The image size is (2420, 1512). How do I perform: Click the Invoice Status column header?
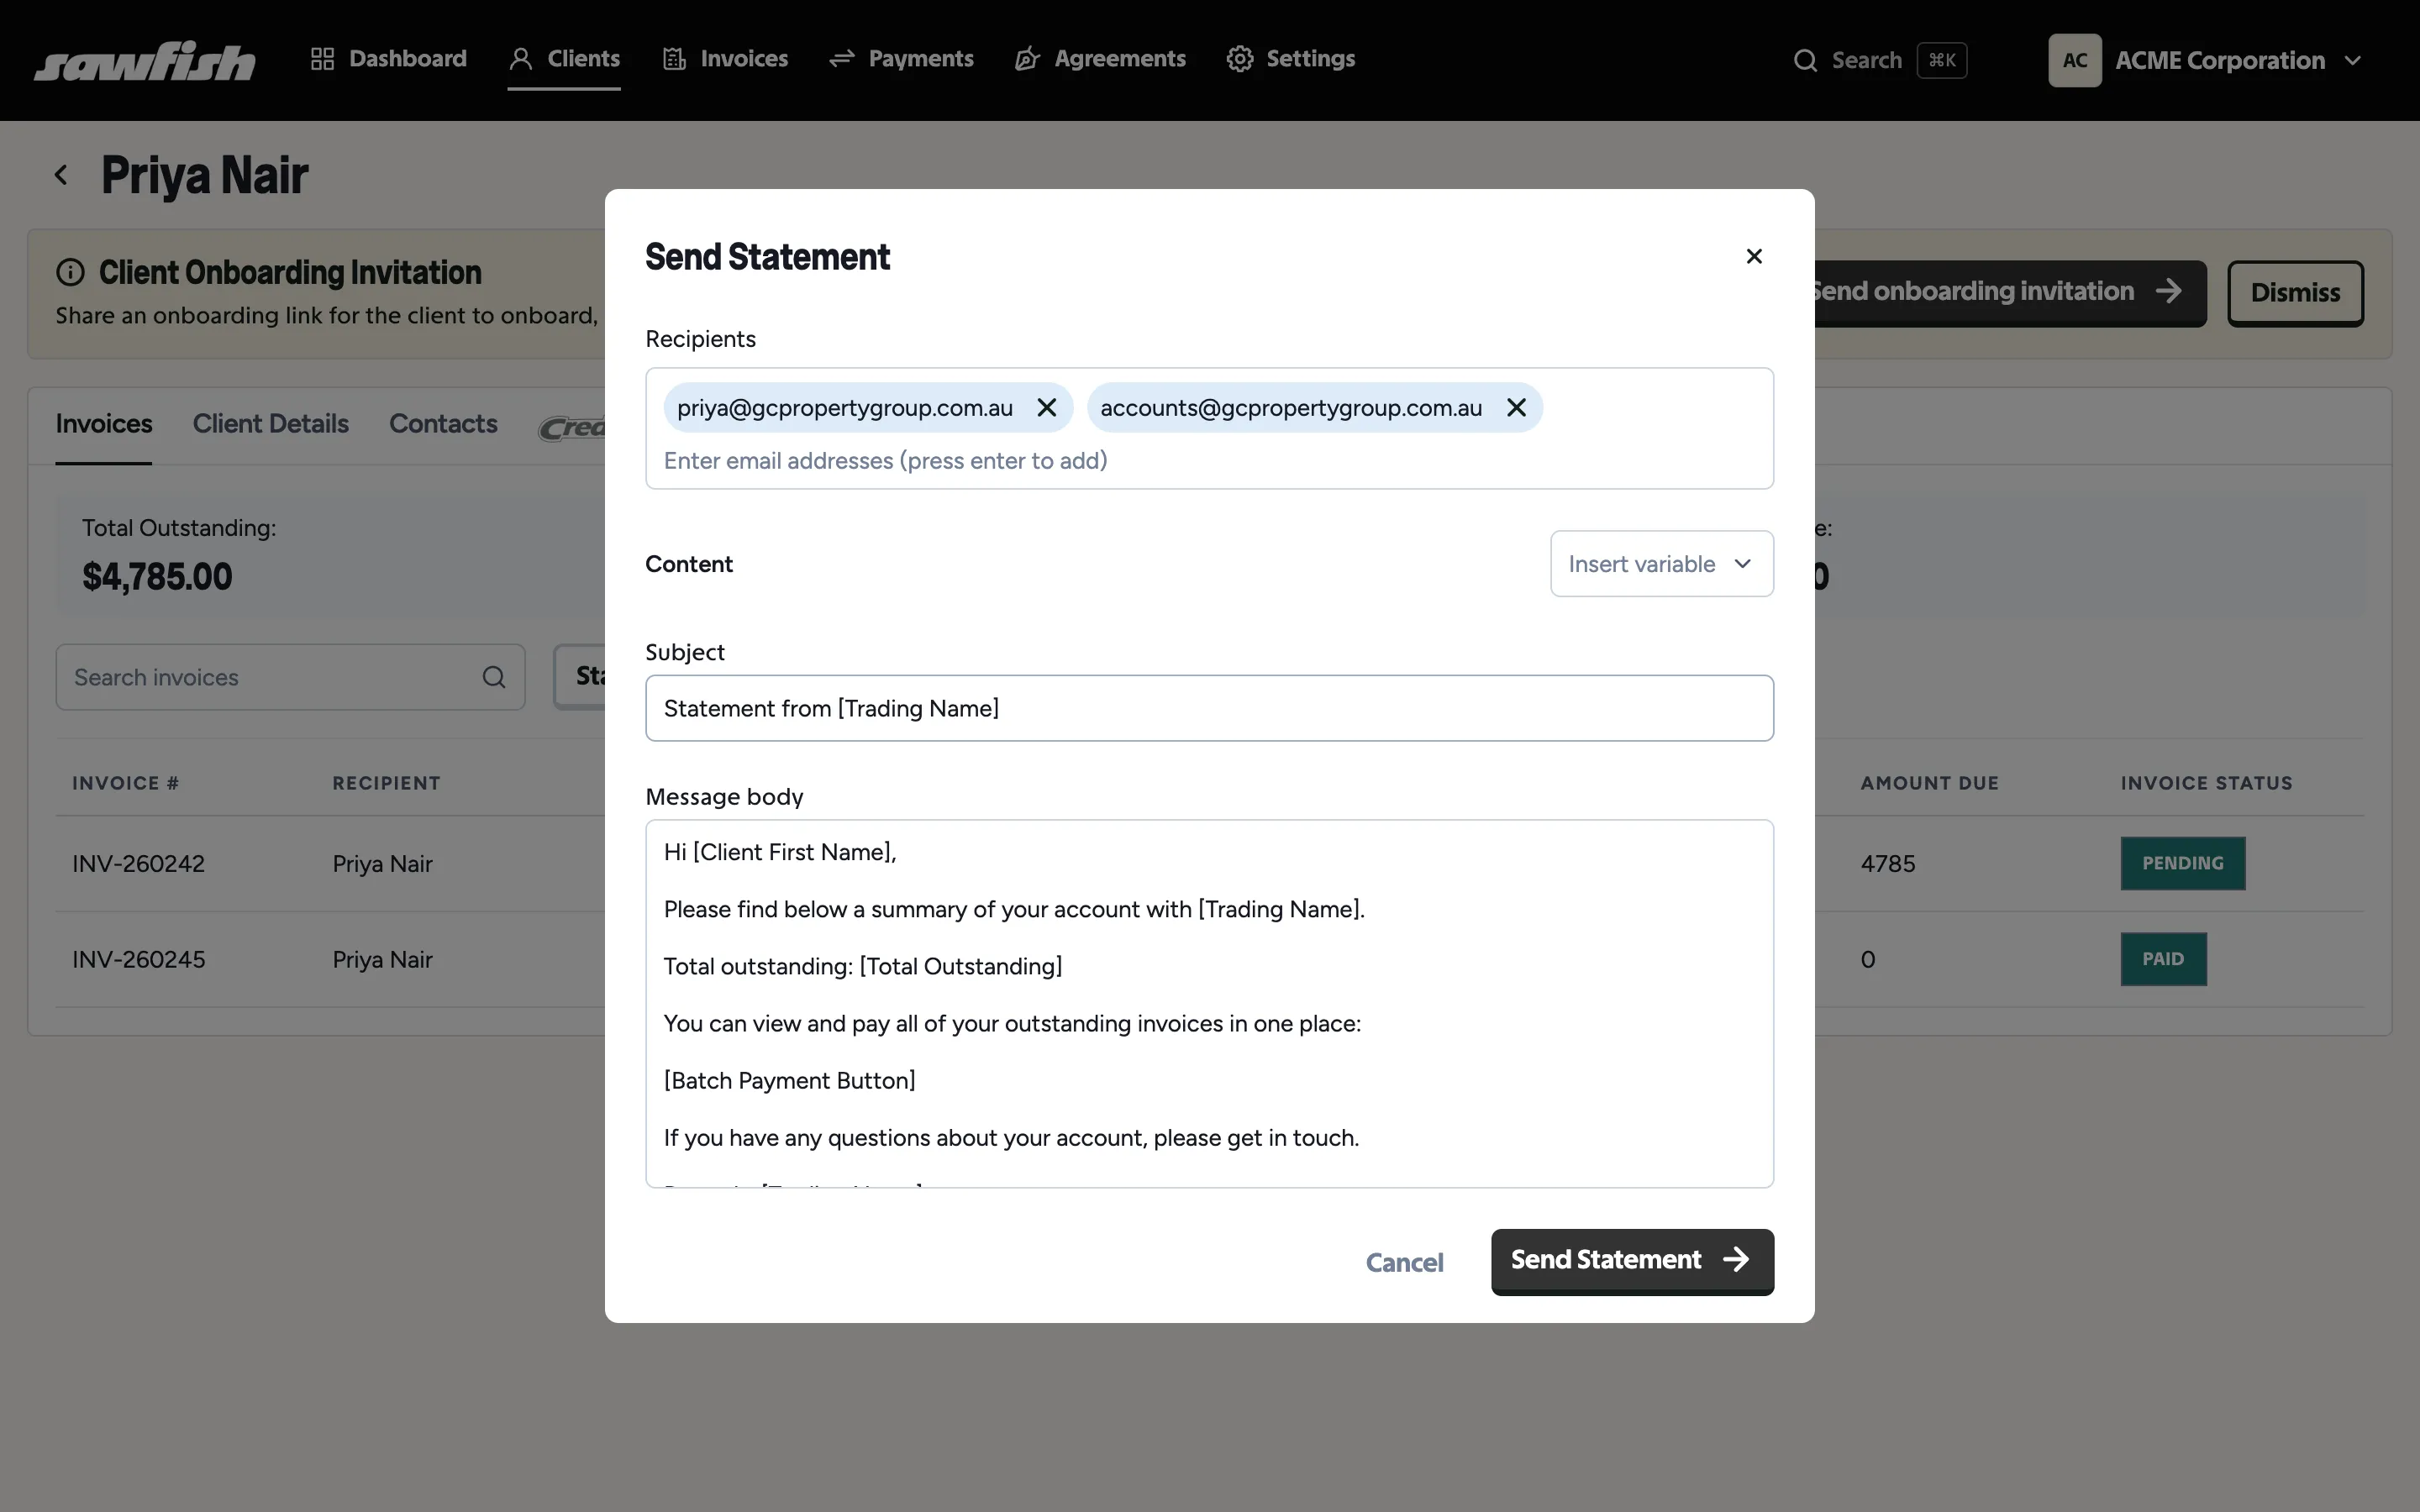click(2207, 783)
